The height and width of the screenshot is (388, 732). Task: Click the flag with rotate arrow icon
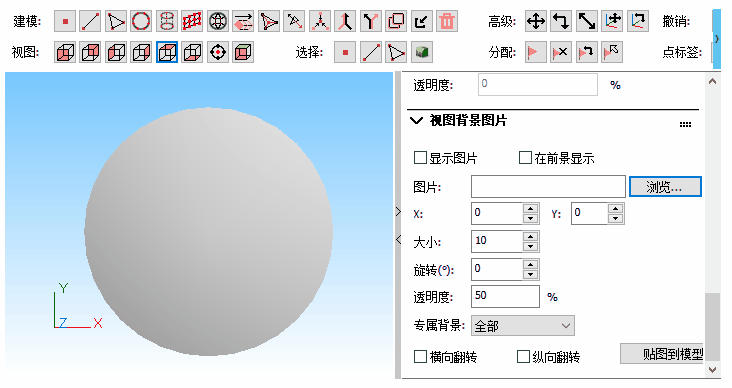(587, 52)
